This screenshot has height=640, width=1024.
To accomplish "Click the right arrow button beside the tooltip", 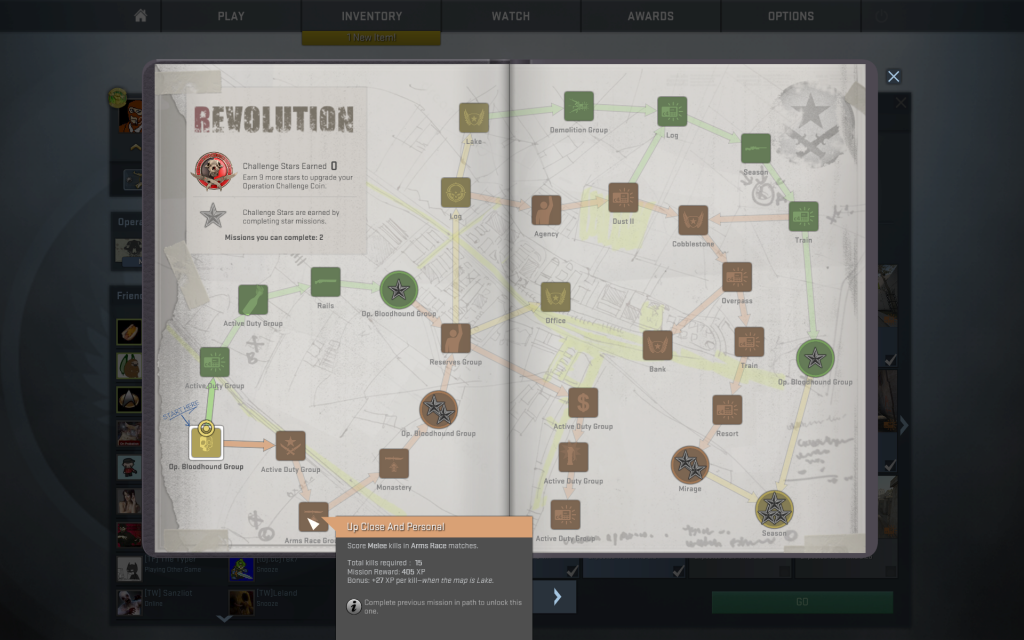I will [557, 597].
